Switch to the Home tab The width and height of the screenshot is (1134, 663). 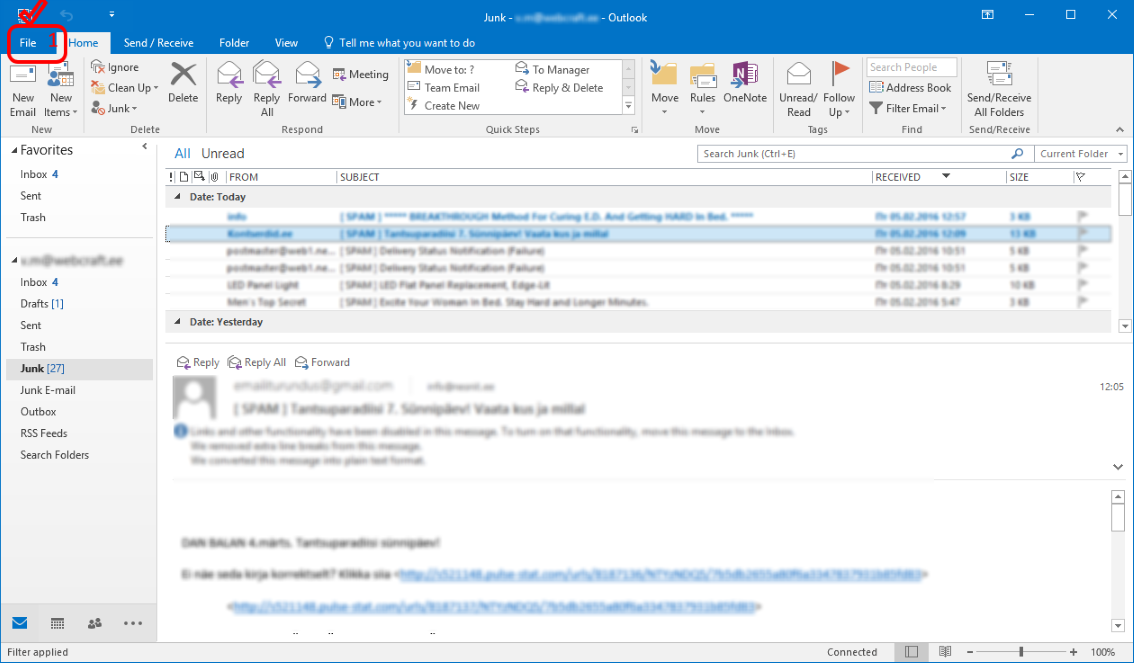coord(83,43)
